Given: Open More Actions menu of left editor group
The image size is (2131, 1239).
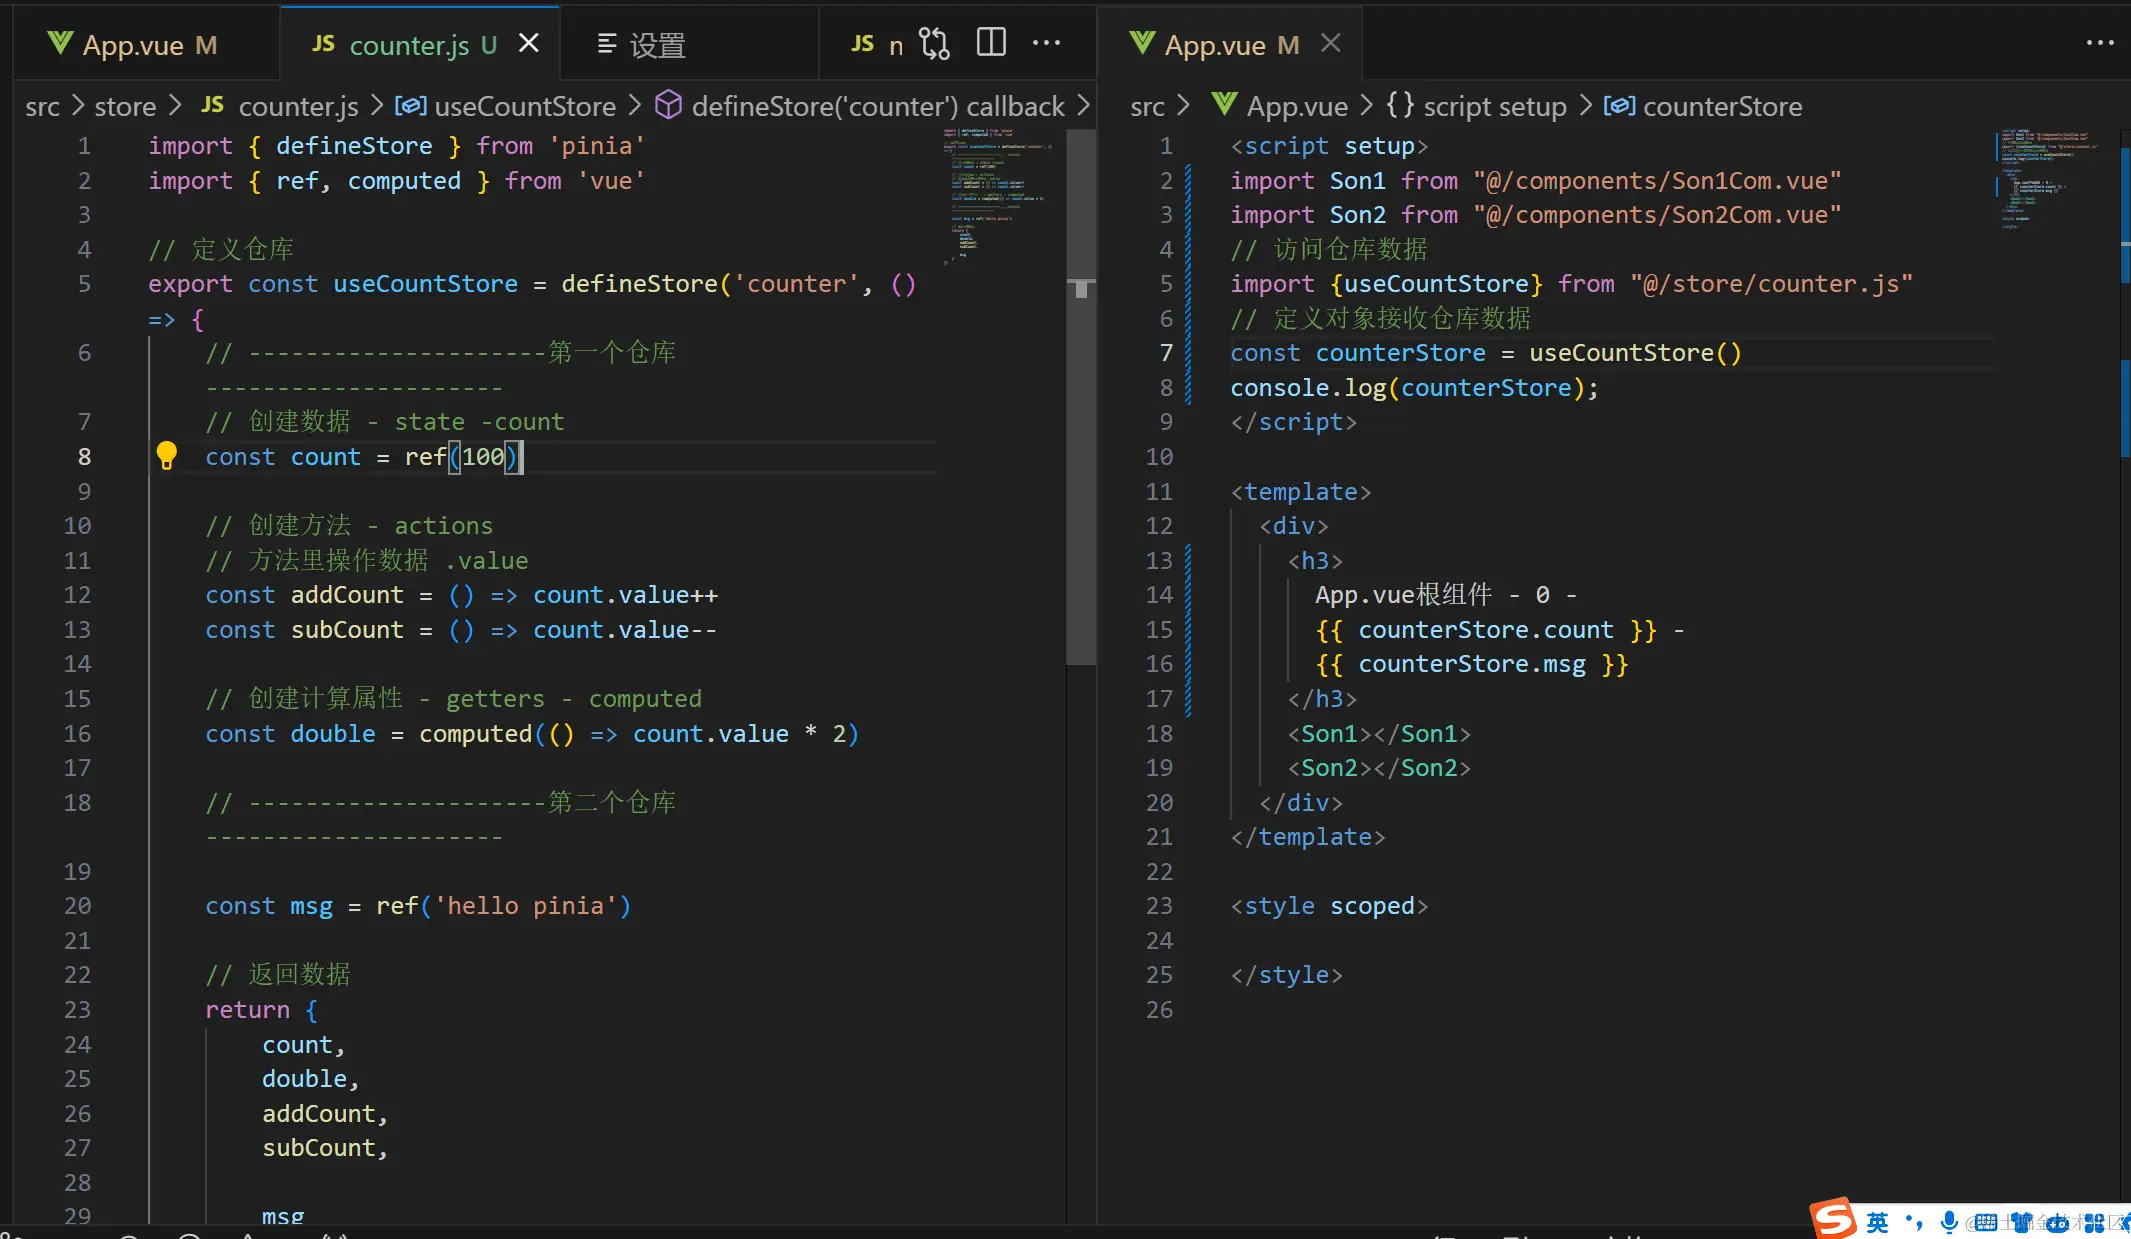Looking at the screenshot, I should (x=1047, y=43).
